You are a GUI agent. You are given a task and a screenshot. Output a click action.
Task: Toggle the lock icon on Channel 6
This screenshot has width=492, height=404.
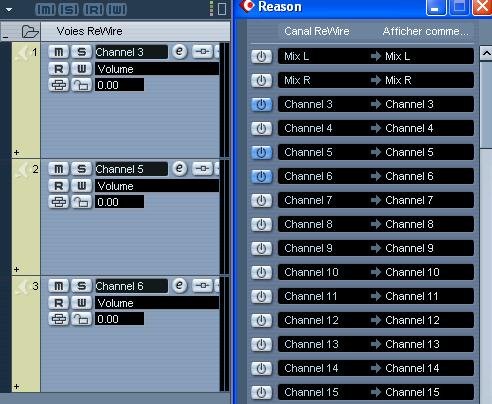coord(81,319)
